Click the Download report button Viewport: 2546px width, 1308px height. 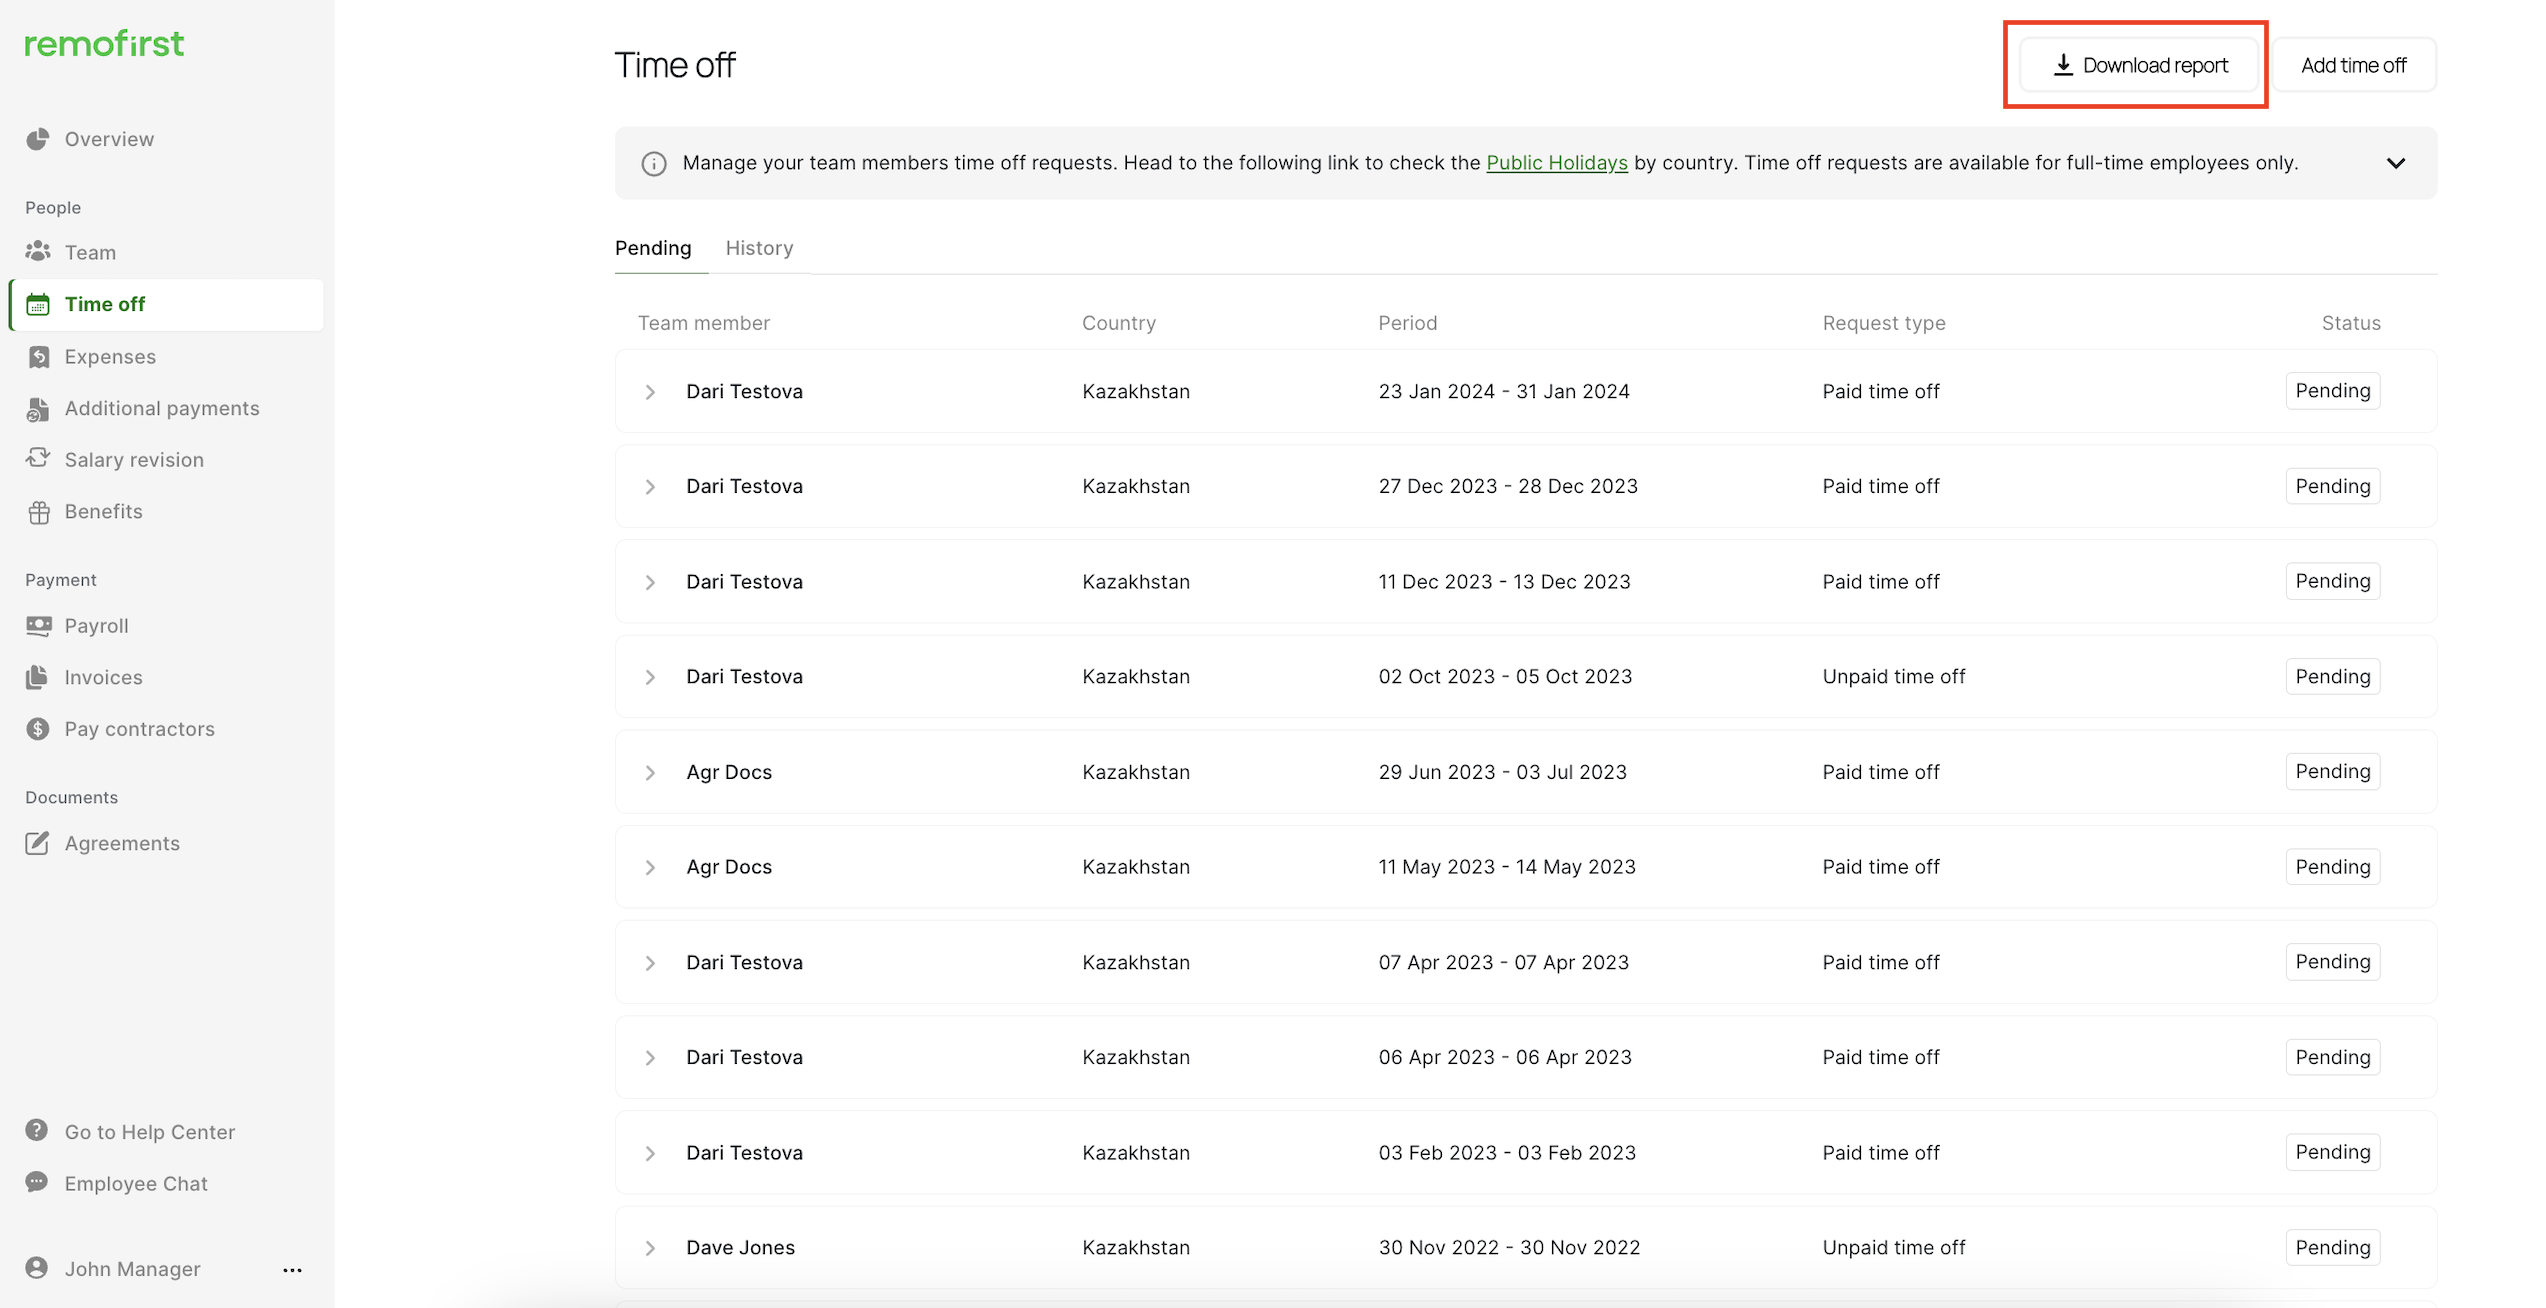[x=2138, y=65]
